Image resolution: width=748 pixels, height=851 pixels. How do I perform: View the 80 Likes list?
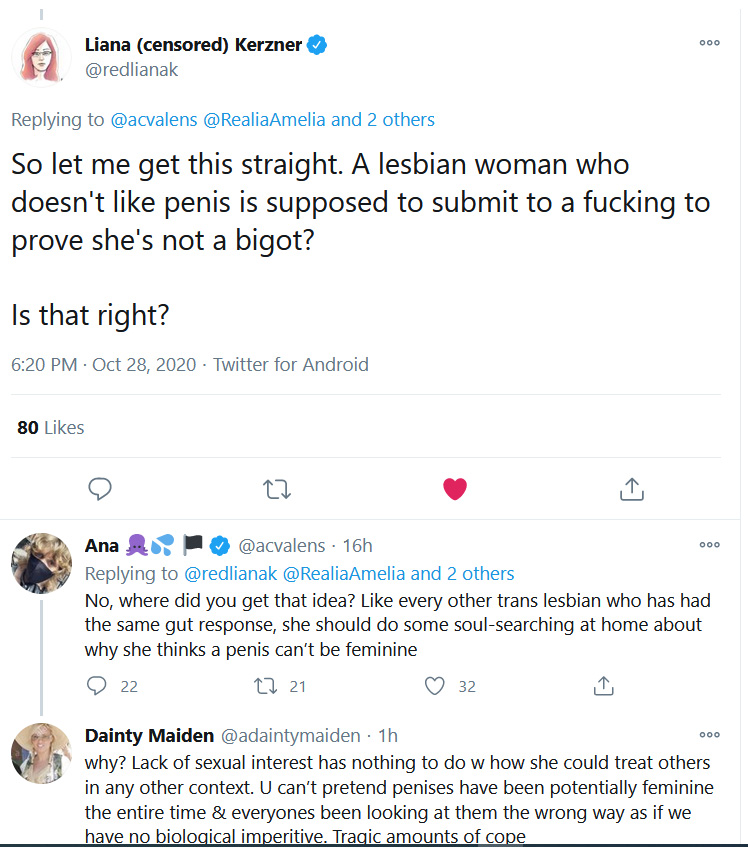(x=51, y=427)
